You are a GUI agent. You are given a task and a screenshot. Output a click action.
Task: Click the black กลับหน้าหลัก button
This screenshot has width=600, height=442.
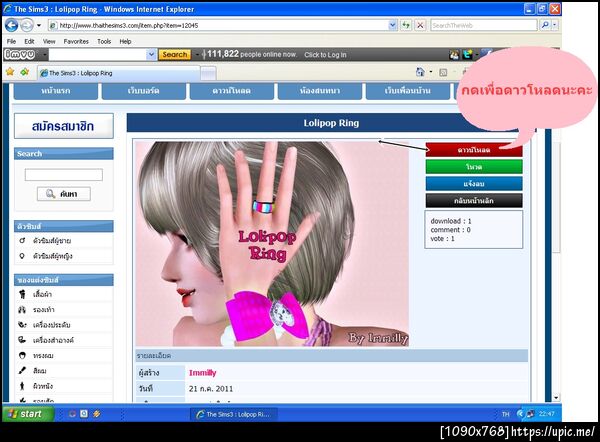click(474, 201)
